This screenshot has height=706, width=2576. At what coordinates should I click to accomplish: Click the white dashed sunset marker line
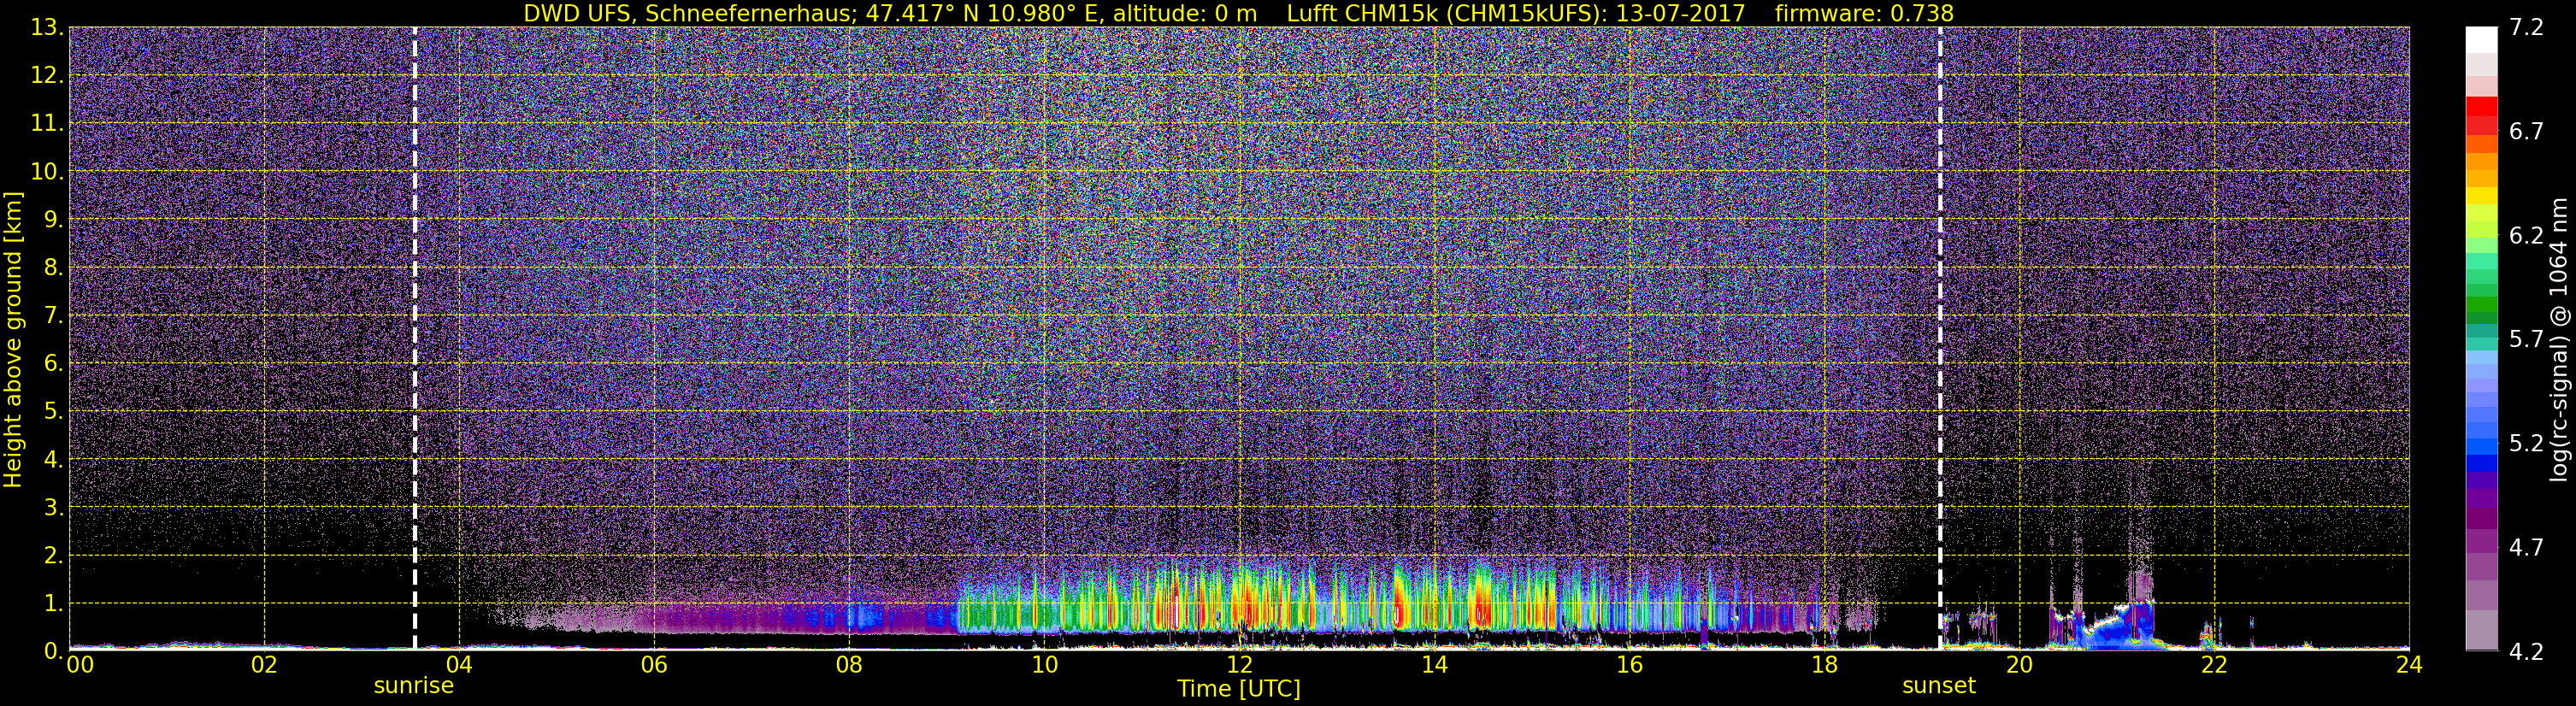point(1940,338)
